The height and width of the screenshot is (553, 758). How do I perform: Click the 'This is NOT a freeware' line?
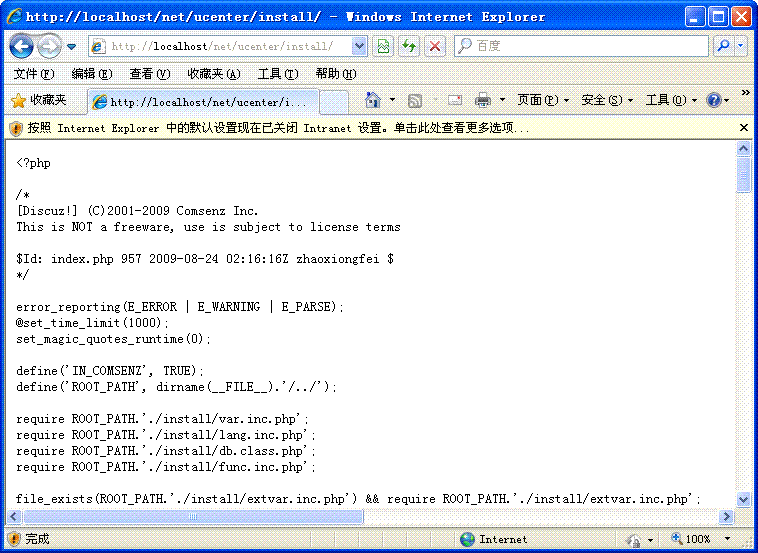(208, 227)
